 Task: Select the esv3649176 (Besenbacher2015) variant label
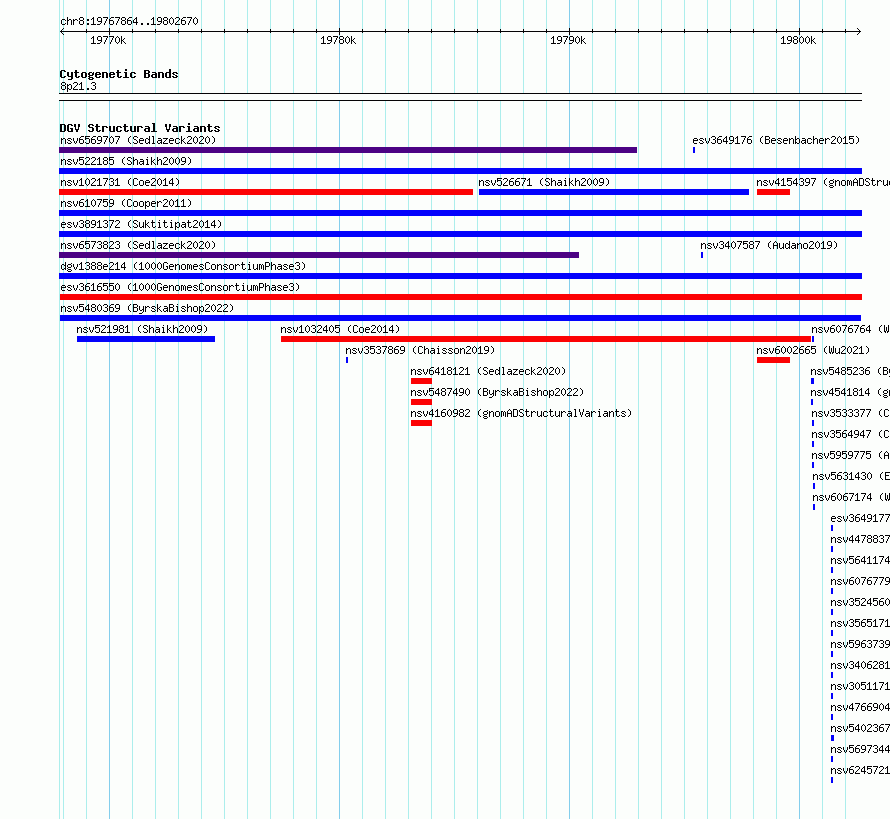tap(776, 140)
